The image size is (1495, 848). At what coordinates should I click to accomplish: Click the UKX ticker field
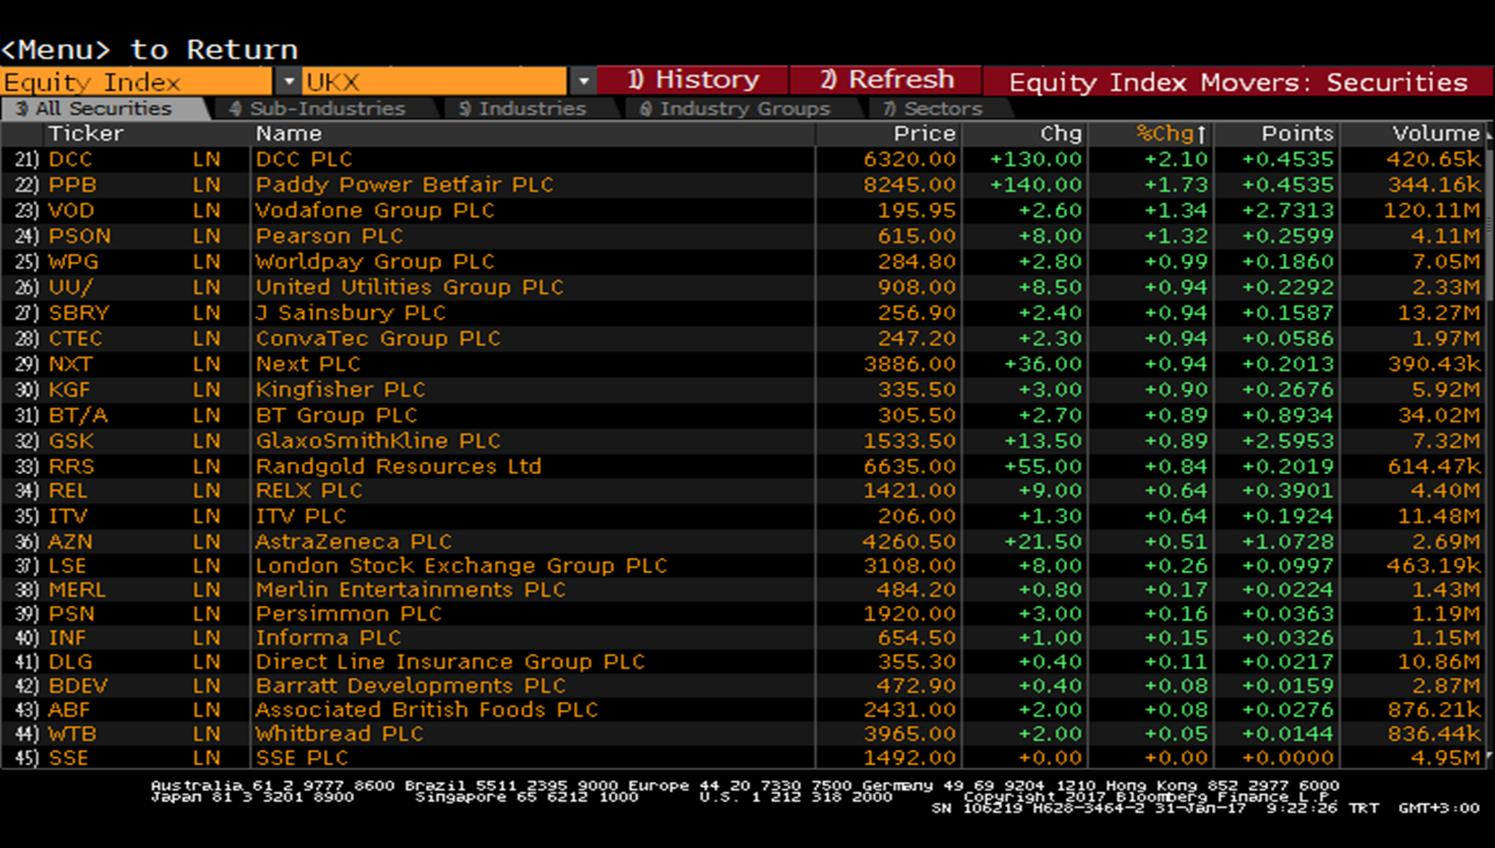pos(435,81)
